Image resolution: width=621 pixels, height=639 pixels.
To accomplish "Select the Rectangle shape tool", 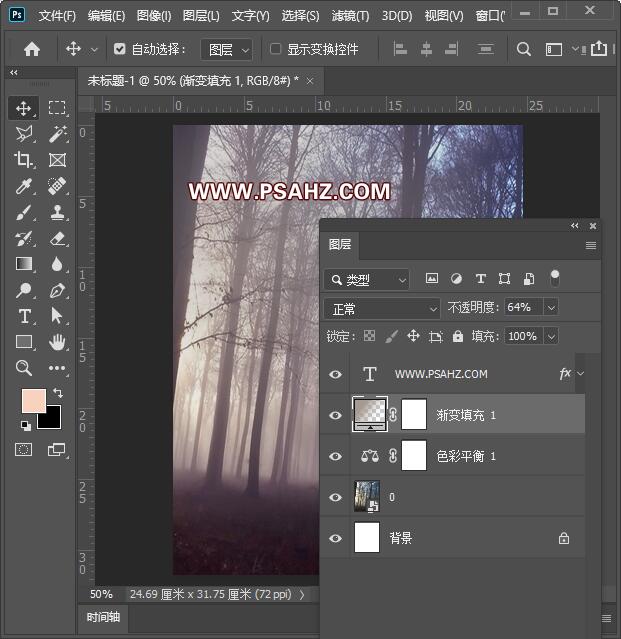I will pyautogui.click(x=24, y=342).
